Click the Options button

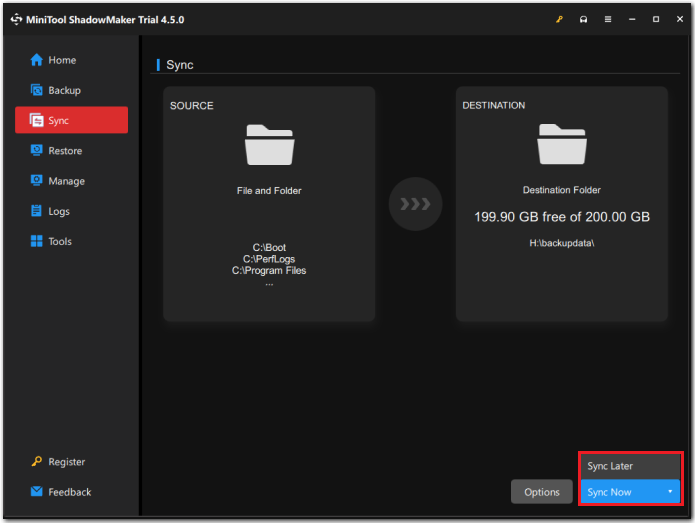542,492
